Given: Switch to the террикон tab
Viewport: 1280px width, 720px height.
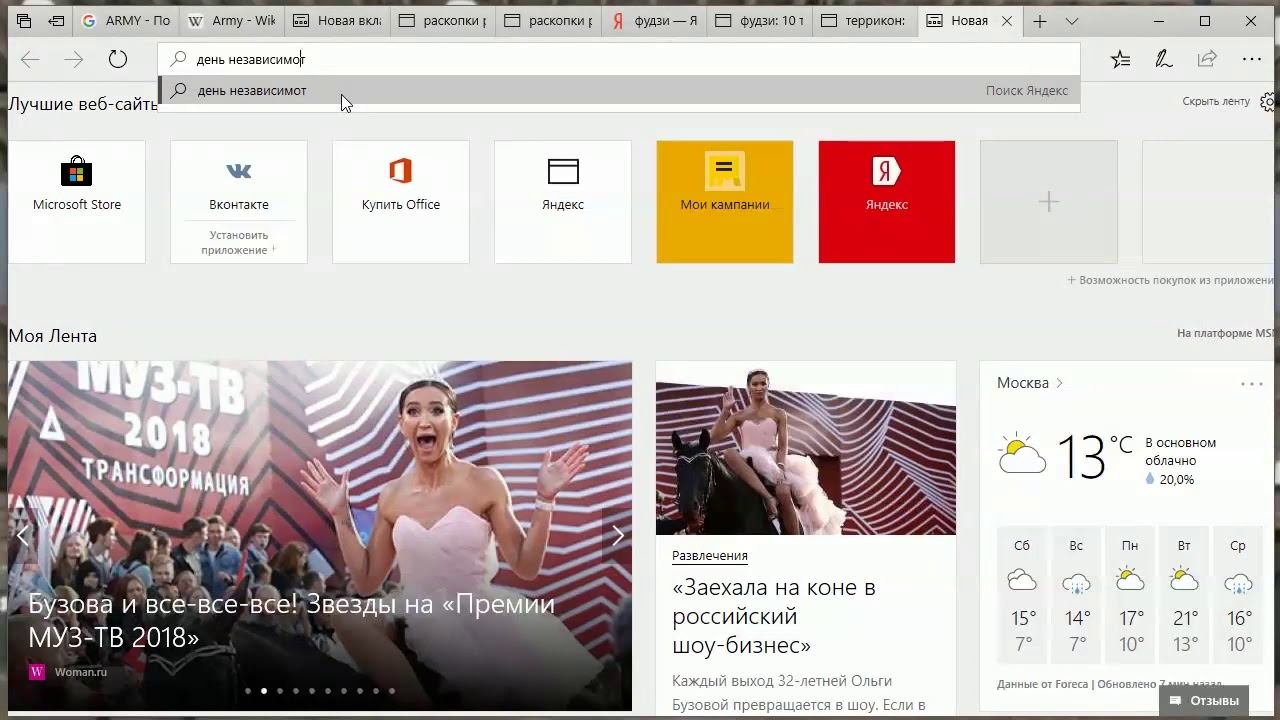Looking at the screenshot, I should [867, 21].
